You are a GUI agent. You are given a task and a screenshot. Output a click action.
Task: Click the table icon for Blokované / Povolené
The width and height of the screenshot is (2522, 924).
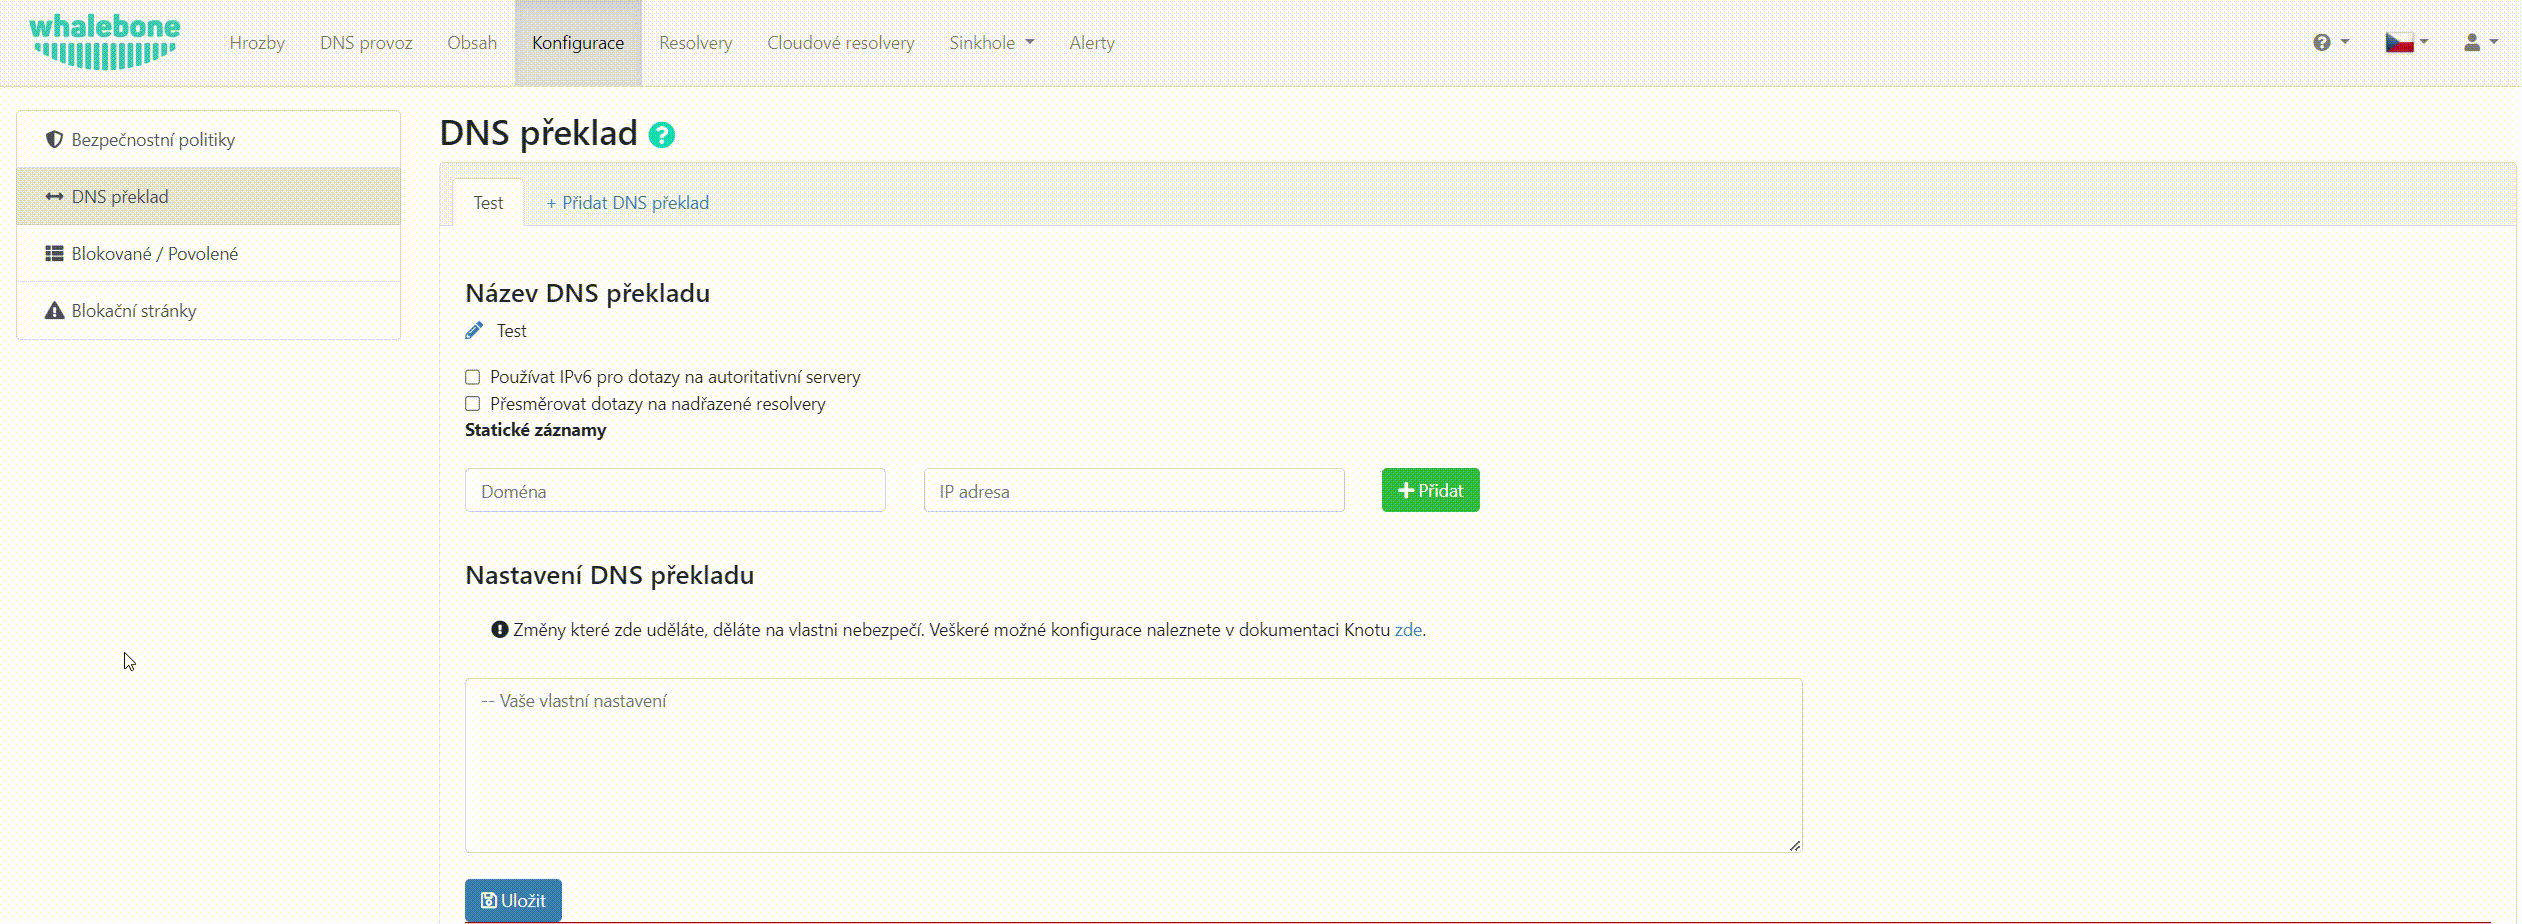(x=55, y=254)
